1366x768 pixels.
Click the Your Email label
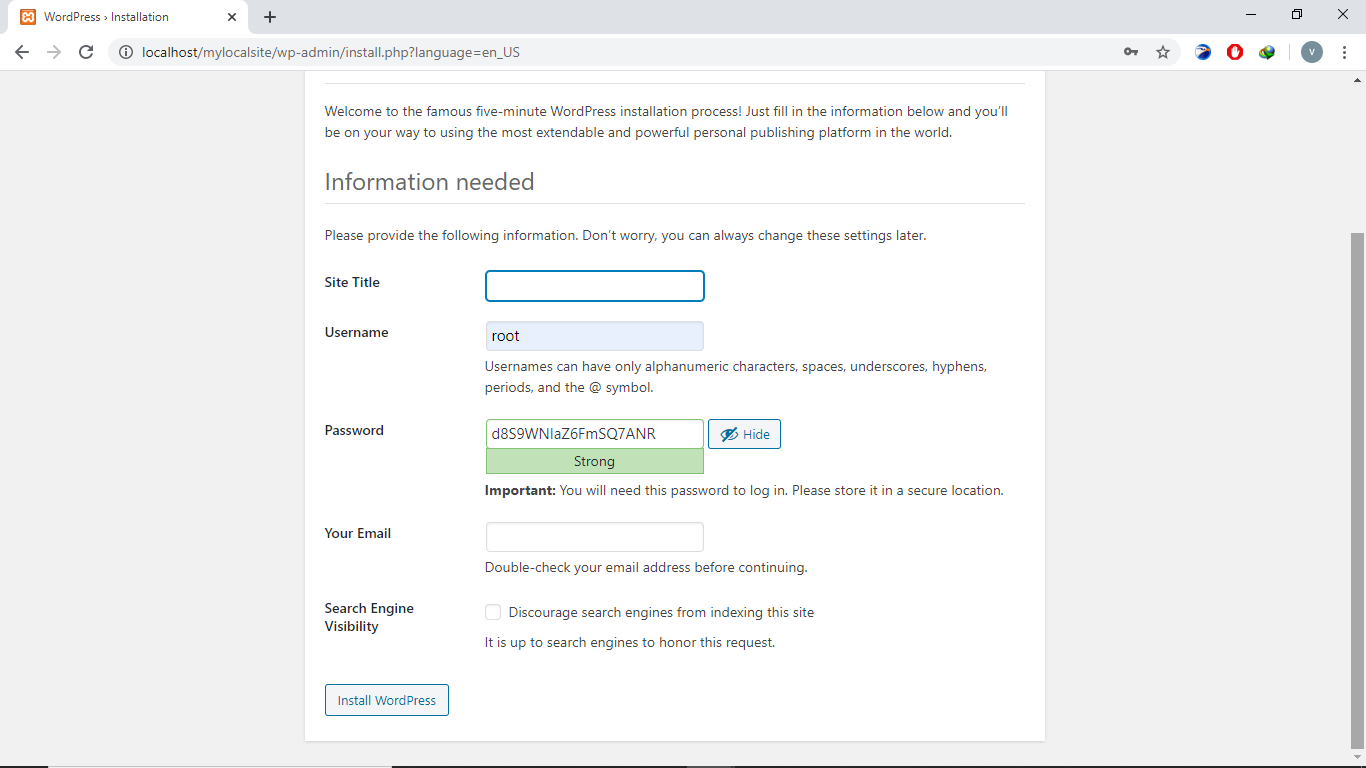pyautogui.click(x=358, y=533)
